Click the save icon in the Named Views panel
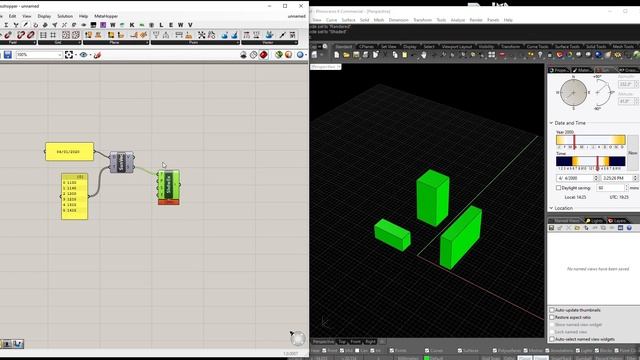Image resolution: width=640 pixels, height=360 pixels. tap(551, 228)
